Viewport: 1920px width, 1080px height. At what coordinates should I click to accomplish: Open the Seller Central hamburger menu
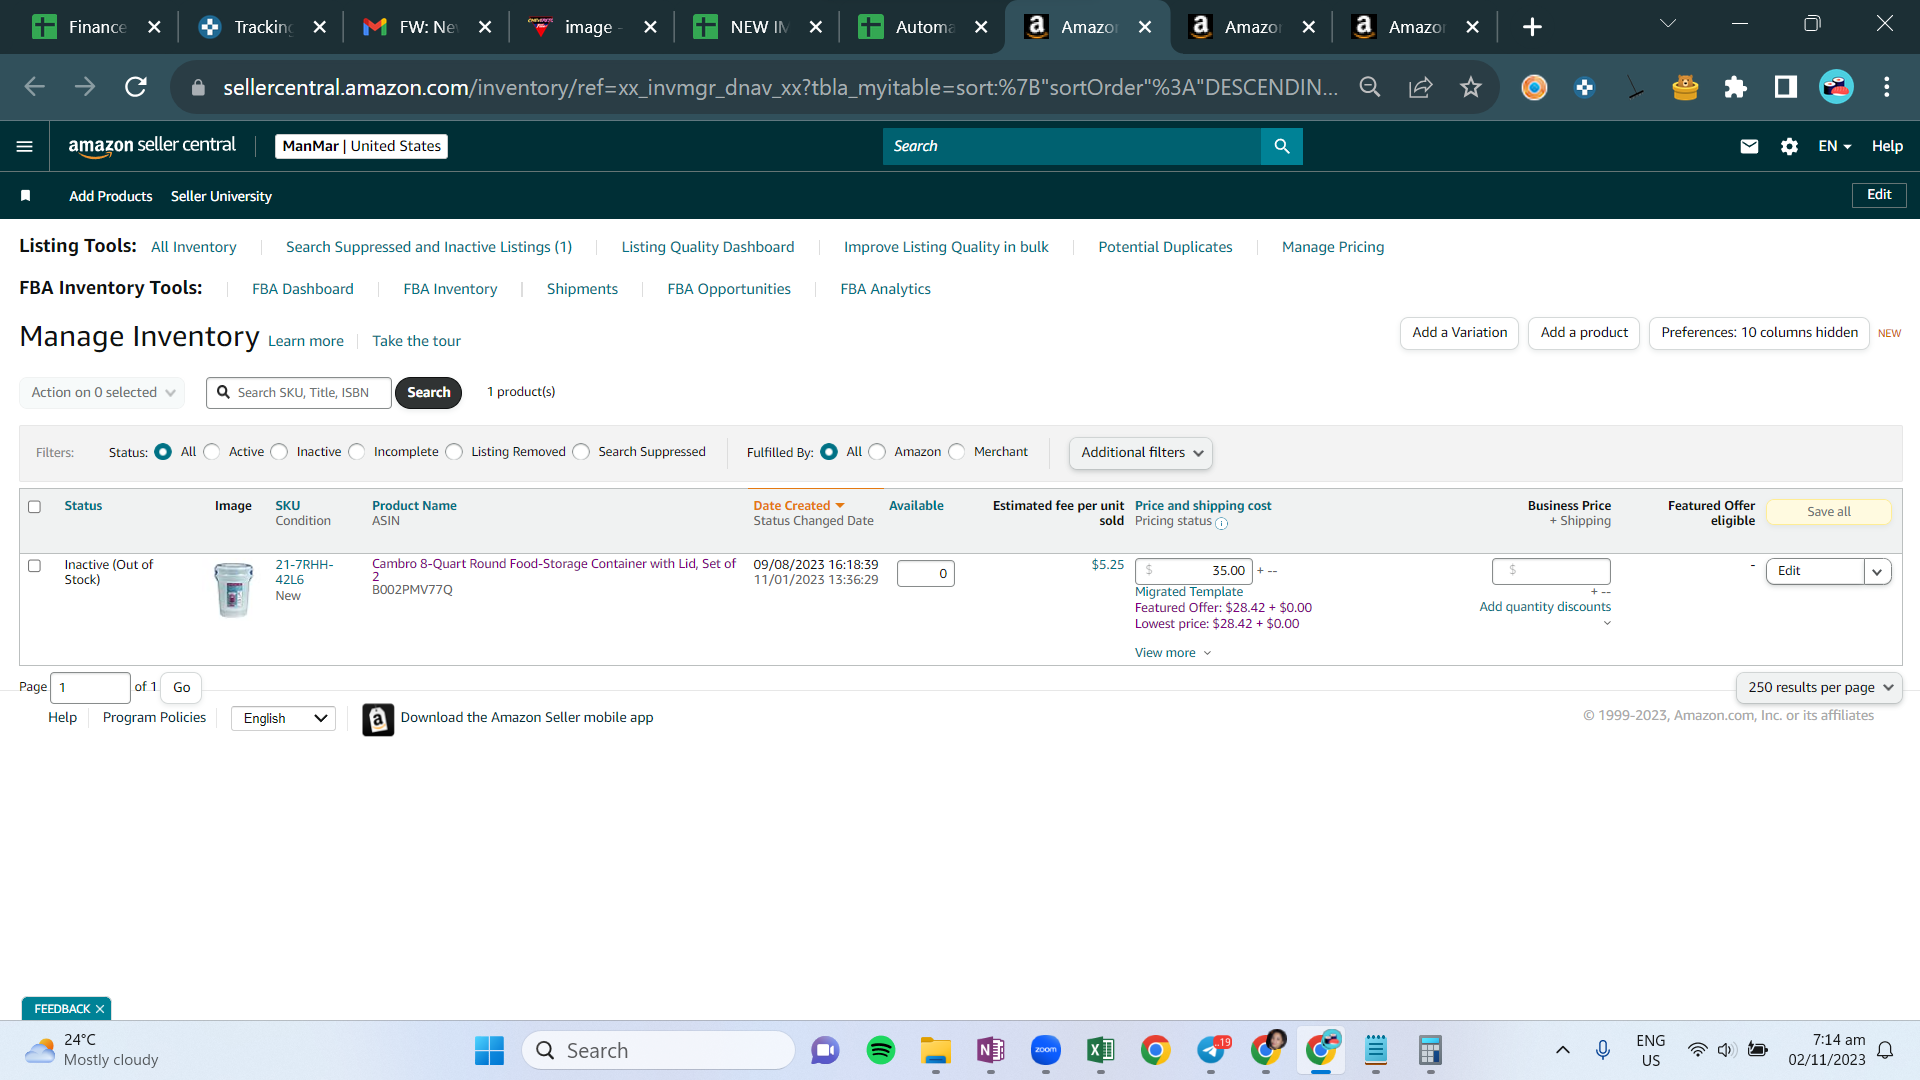click(25, 146)
